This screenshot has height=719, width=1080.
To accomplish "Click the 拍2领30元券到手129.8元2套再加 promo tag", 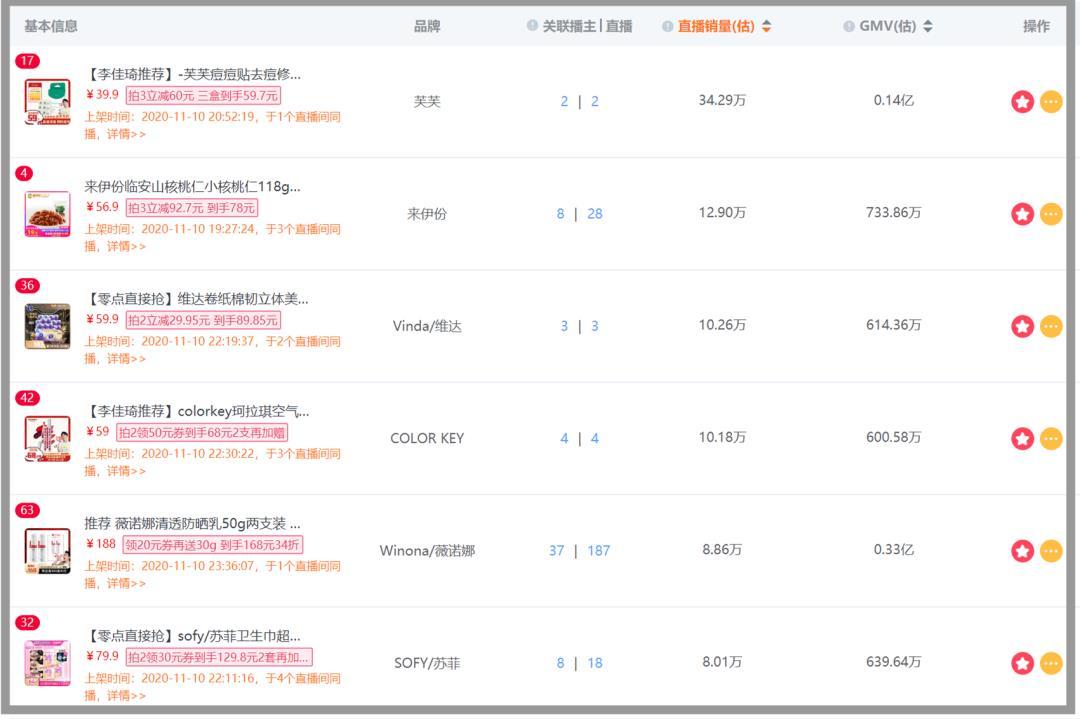I will coord(219,657).
